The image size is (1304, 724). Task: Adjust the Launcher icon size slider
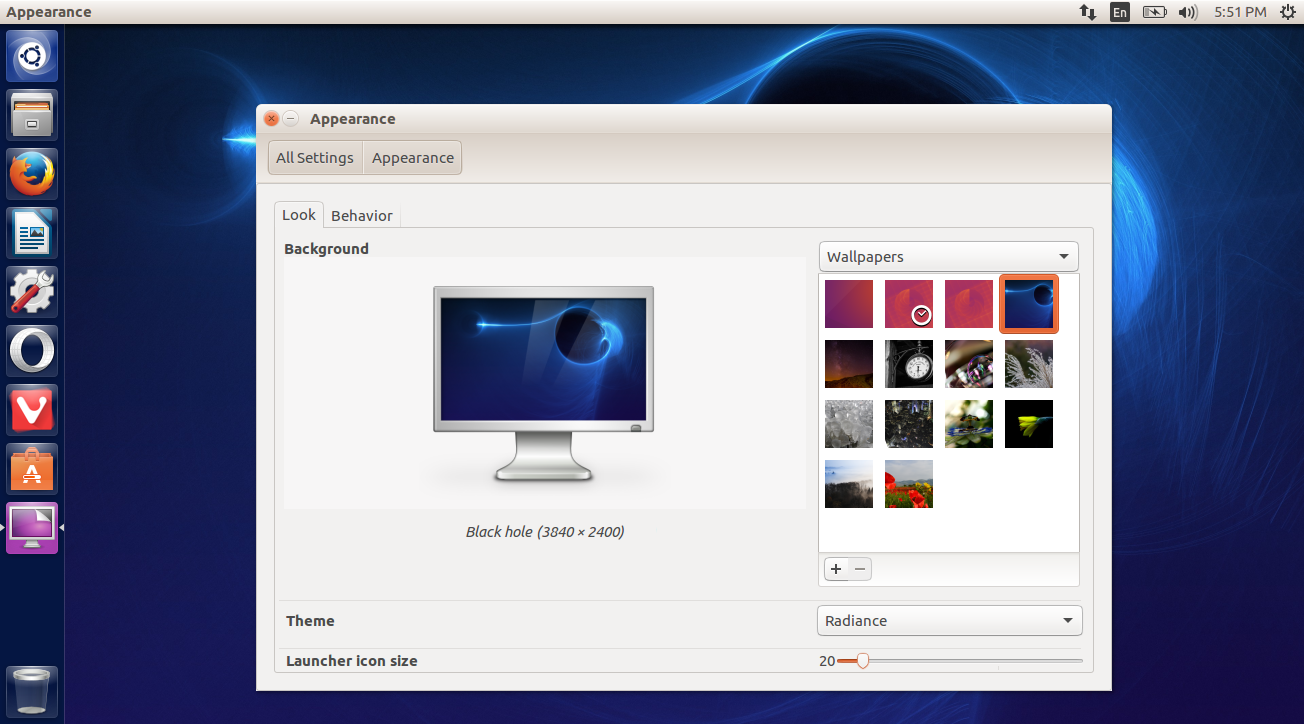[x=862, y=660]
